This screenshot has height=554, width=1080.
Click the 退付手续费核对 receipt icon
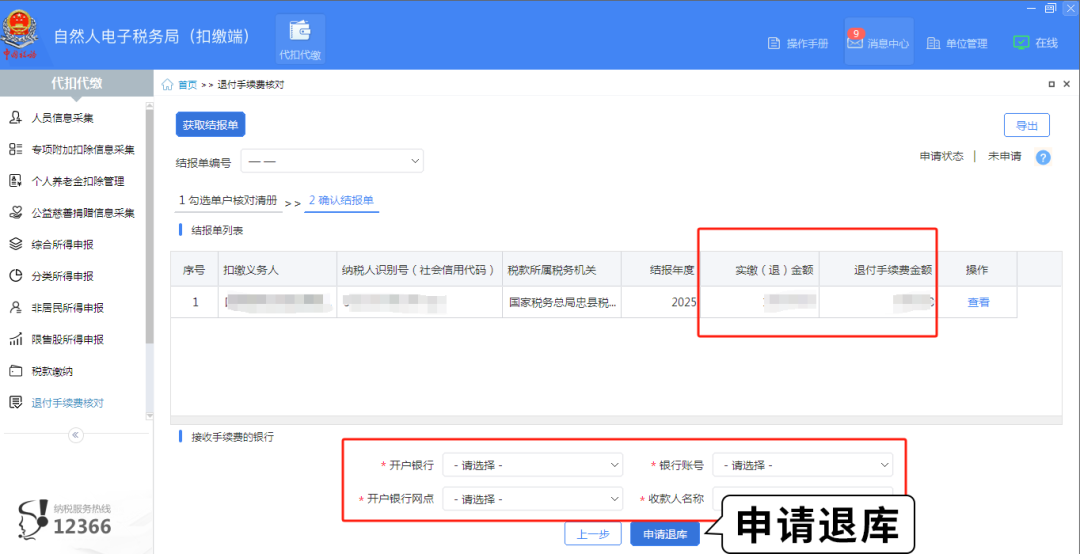(16, 403)
